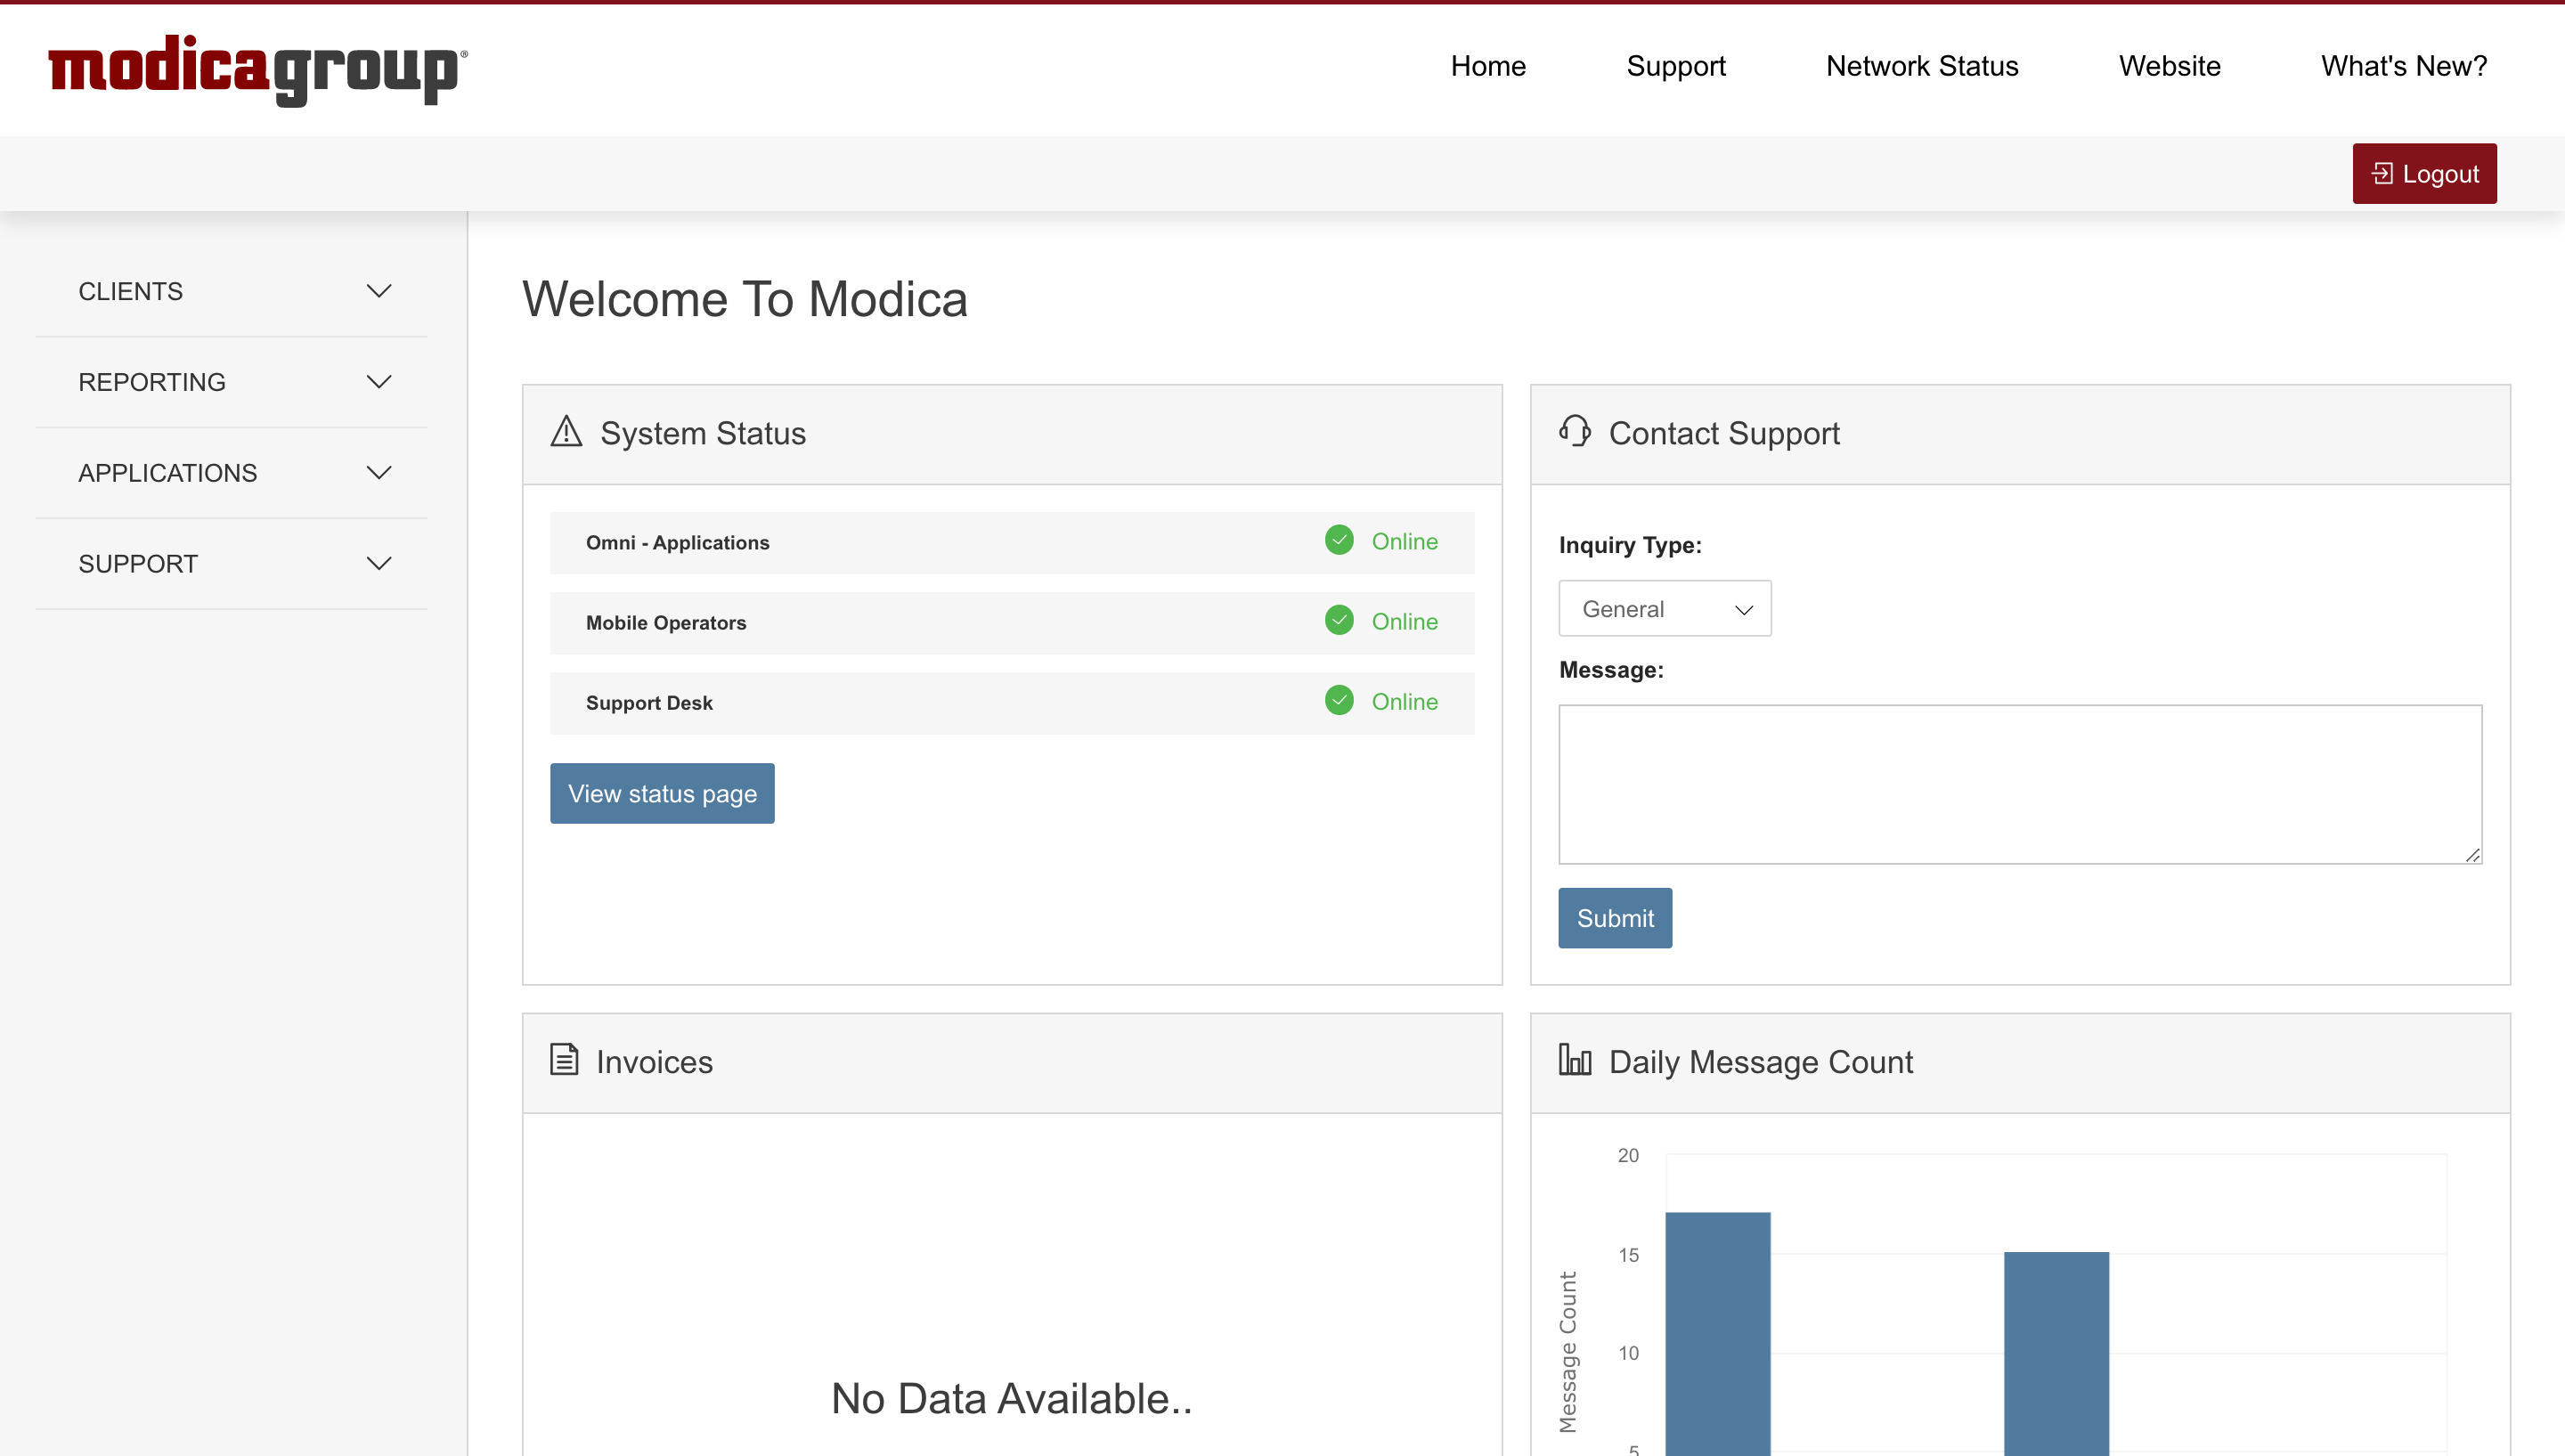Click the Inquiry Type: label

(x=1630, y=545)
